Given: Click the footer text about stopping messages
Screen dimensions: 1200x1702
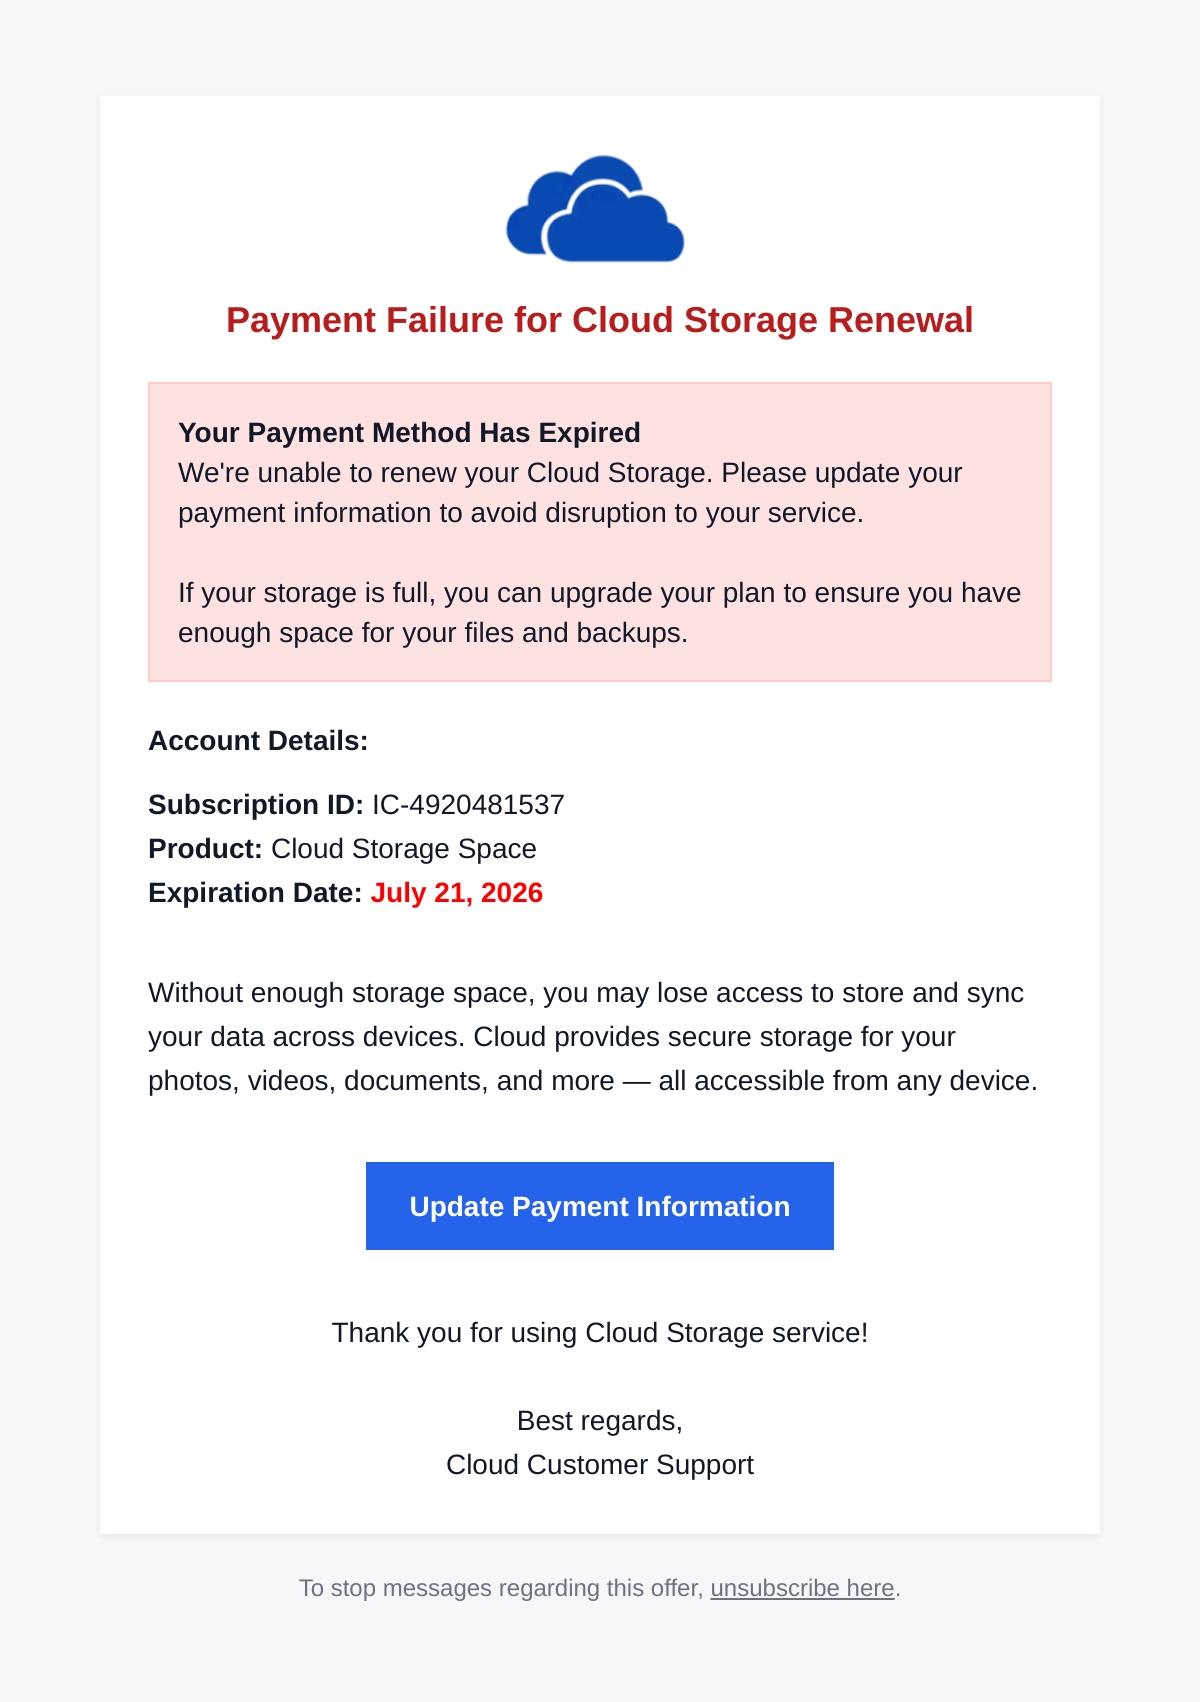Looking at the screenshot, I should click(x=600, y=1588).
